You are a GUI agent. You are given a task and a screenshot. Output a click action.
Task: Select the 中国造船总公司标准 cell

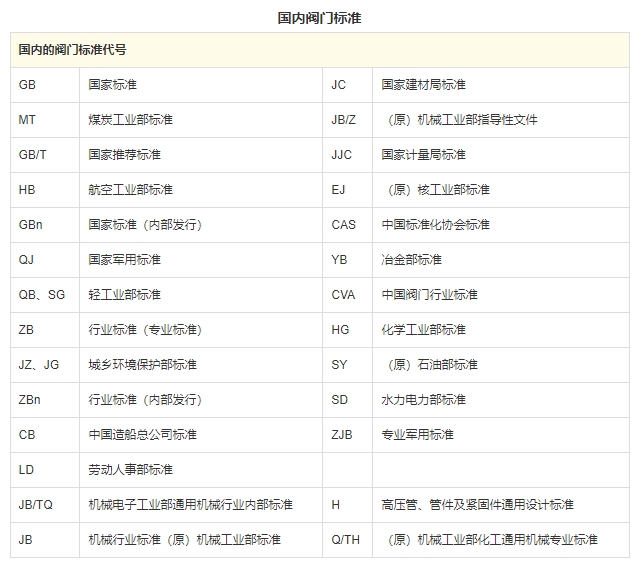tap(201, 435)
